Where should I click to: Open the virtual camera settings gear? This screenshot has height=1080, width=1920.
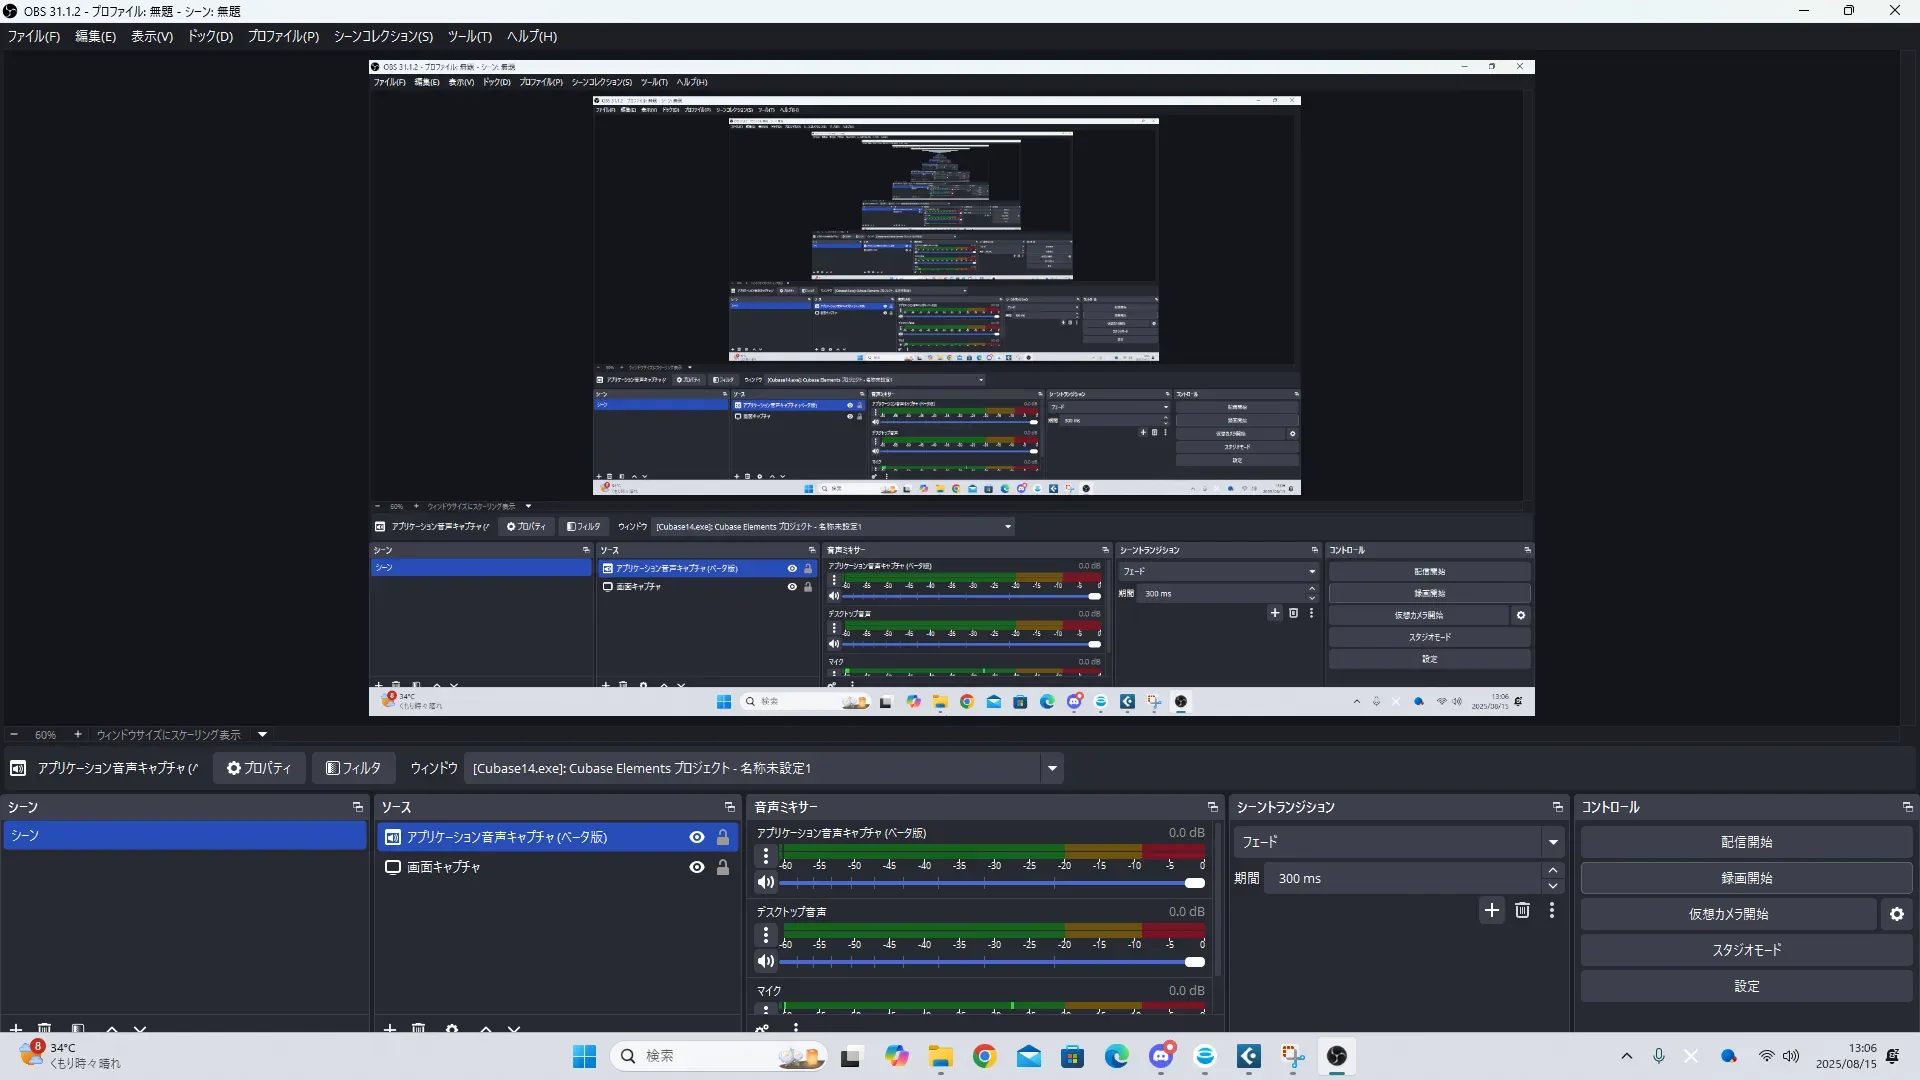(x=1896, y=914)
